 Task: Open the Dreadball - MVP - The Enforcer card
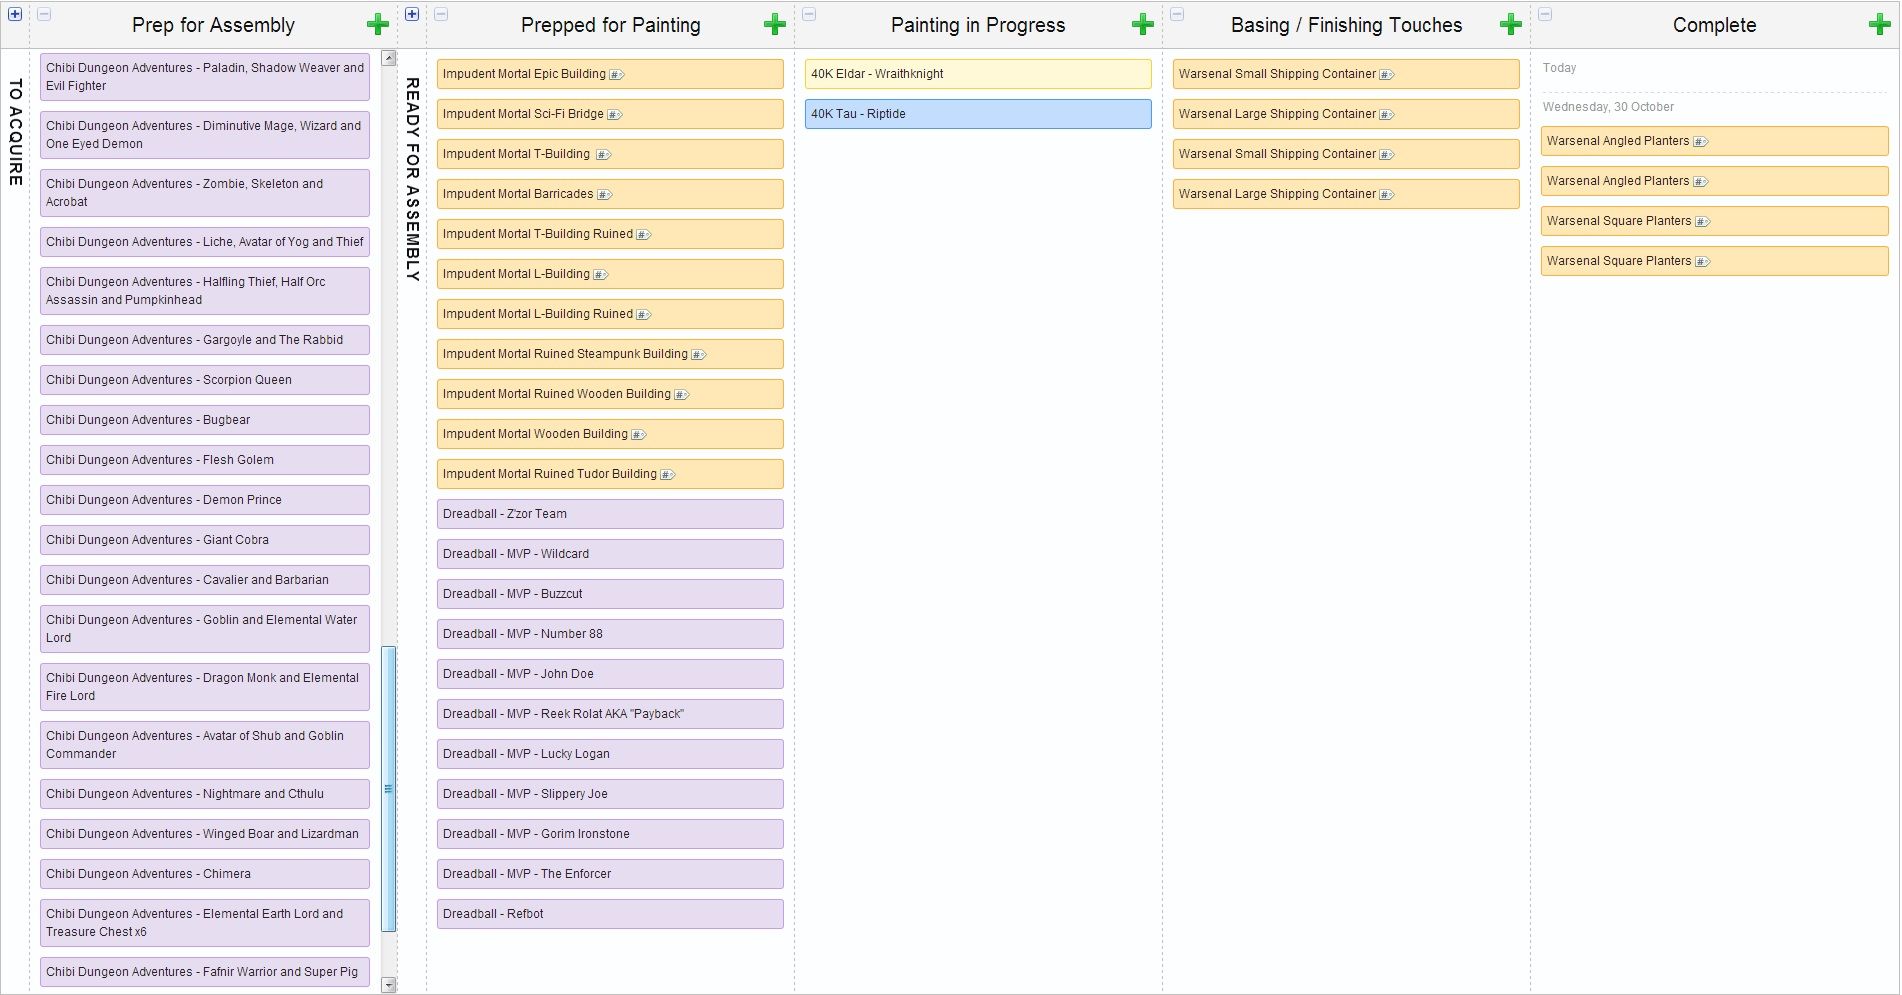(x=610, y=874)
